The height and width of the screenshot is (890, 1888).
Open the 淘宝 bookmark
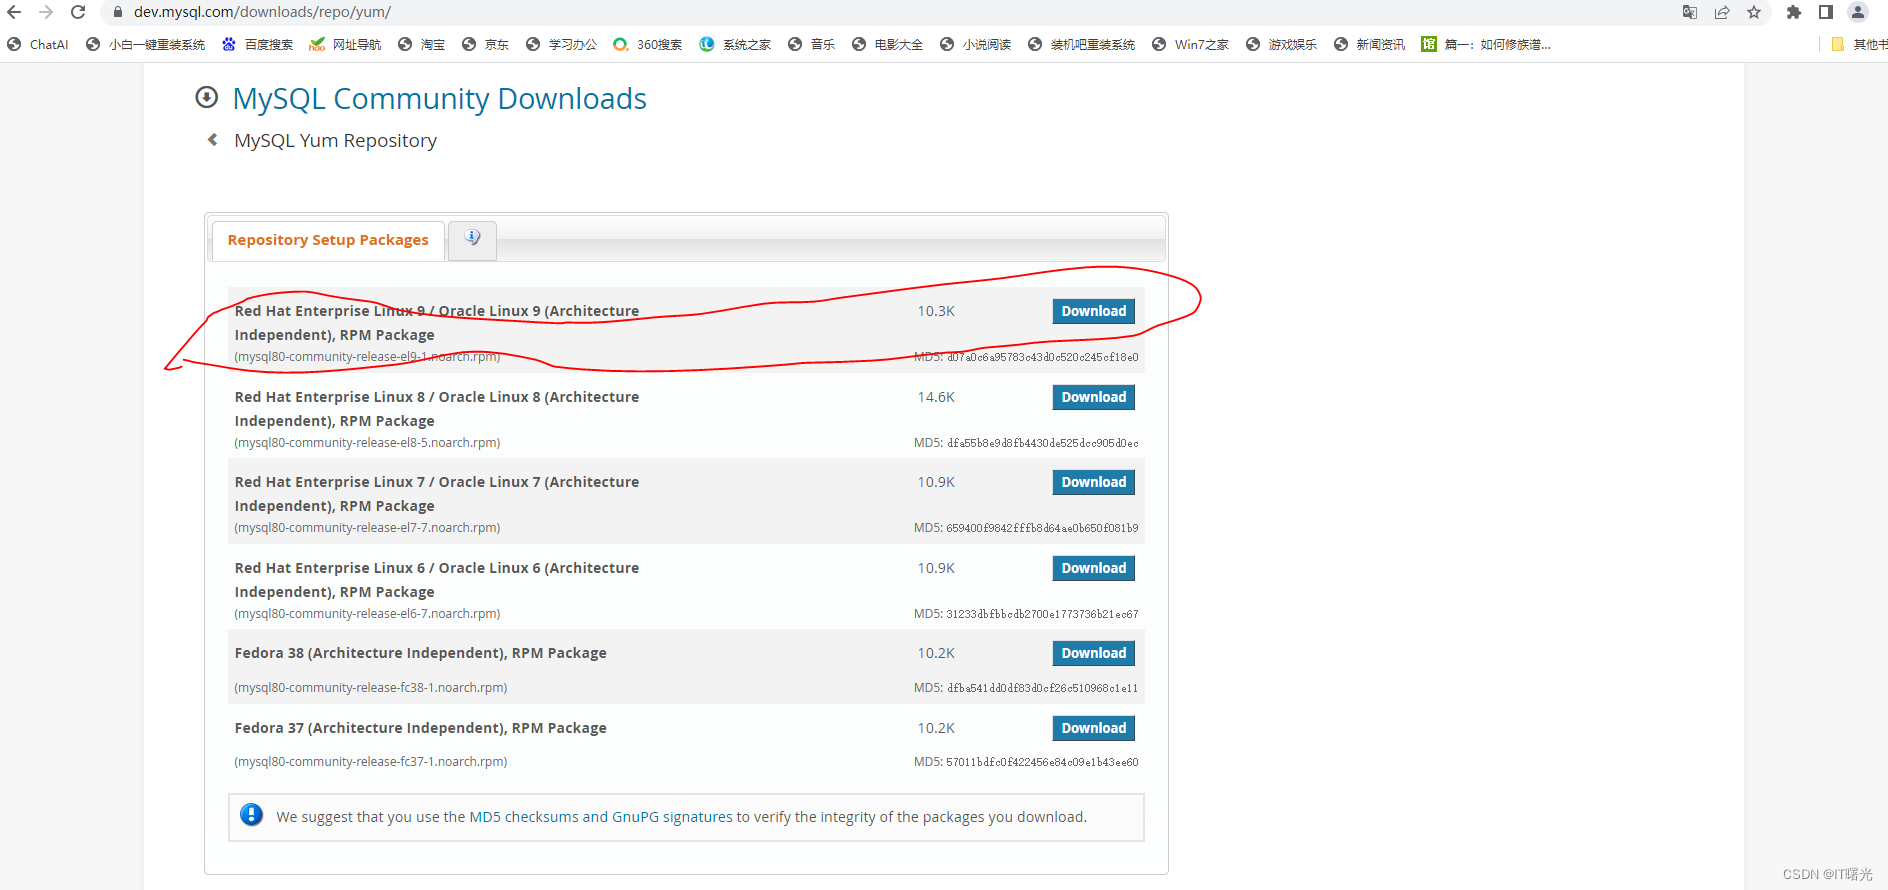pyautogui.click(x=422, y=44)
